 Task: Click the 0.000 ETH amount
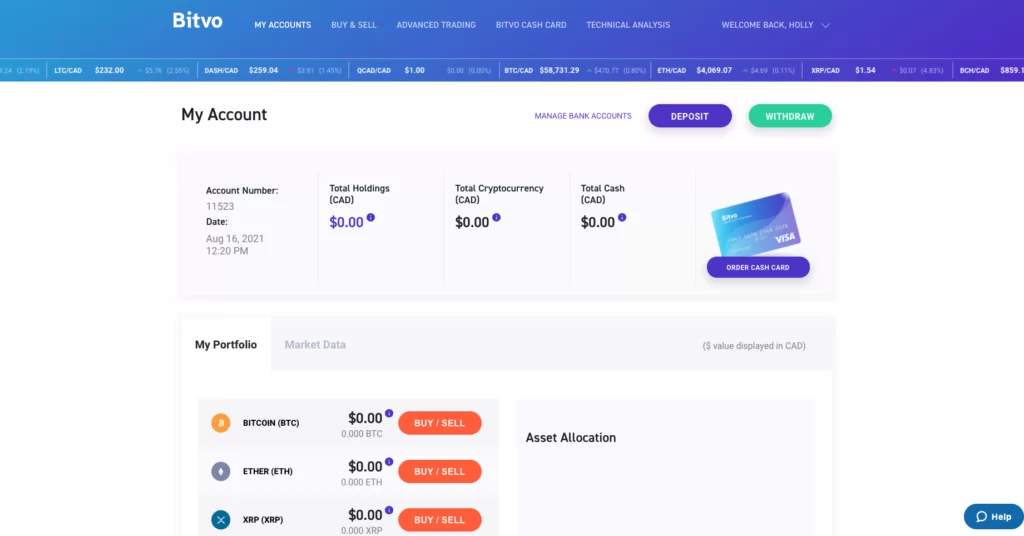pos(362,482)
